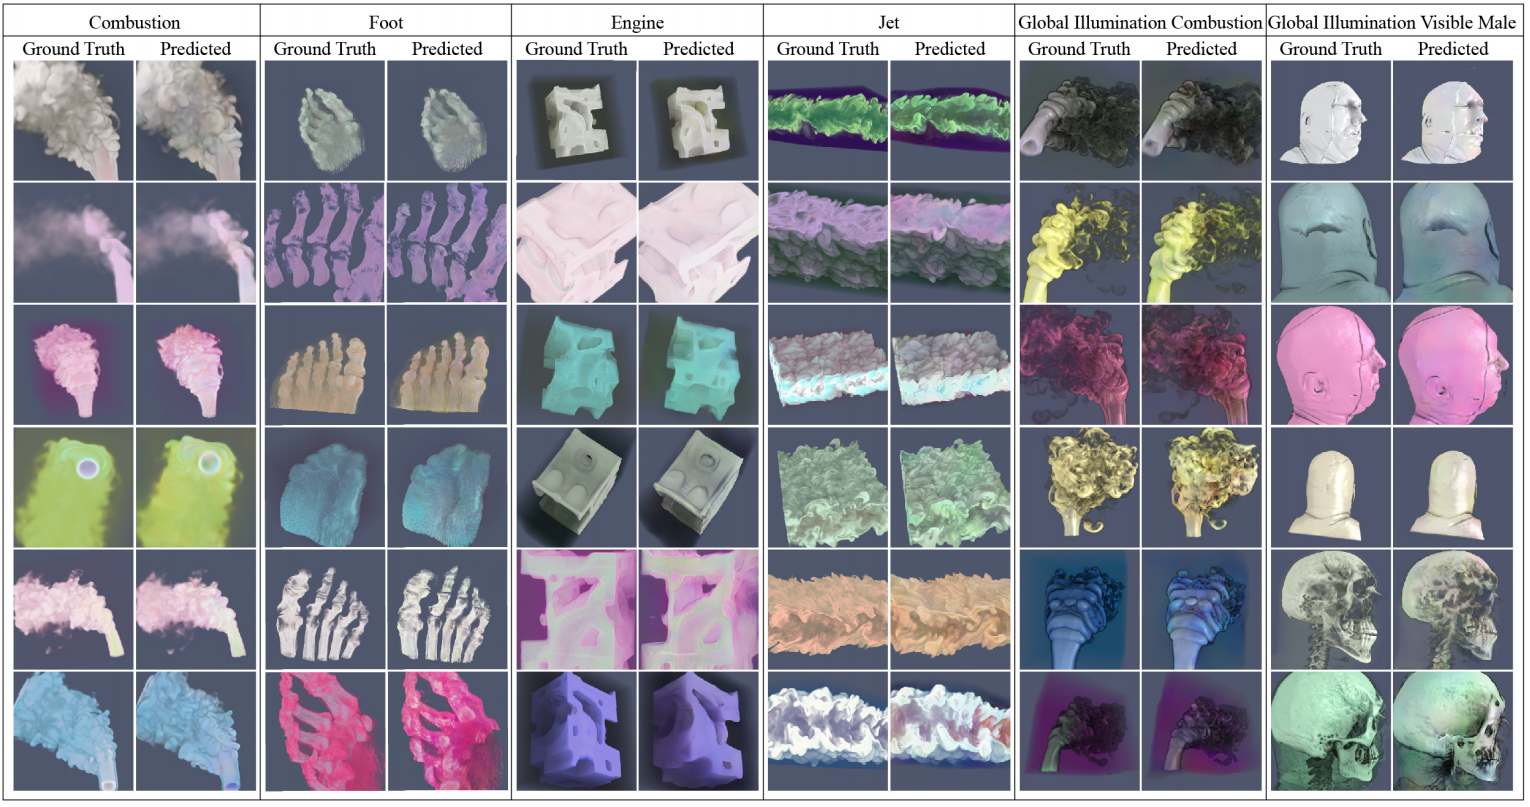Select orange jet predicted image
The width and height of the screenshot is (1530, 807).
[950, 610]
